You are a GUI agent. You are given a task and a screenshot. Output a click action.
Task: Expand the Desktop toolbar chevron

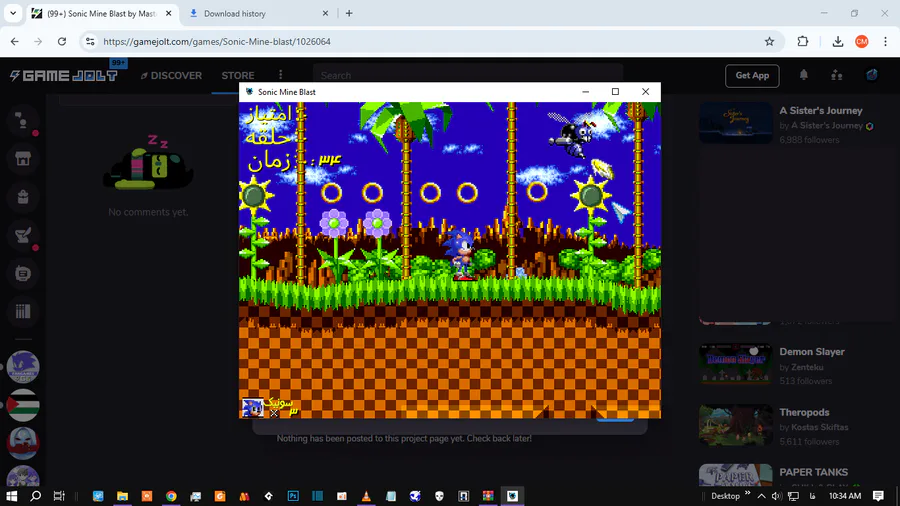click(747, 493)
